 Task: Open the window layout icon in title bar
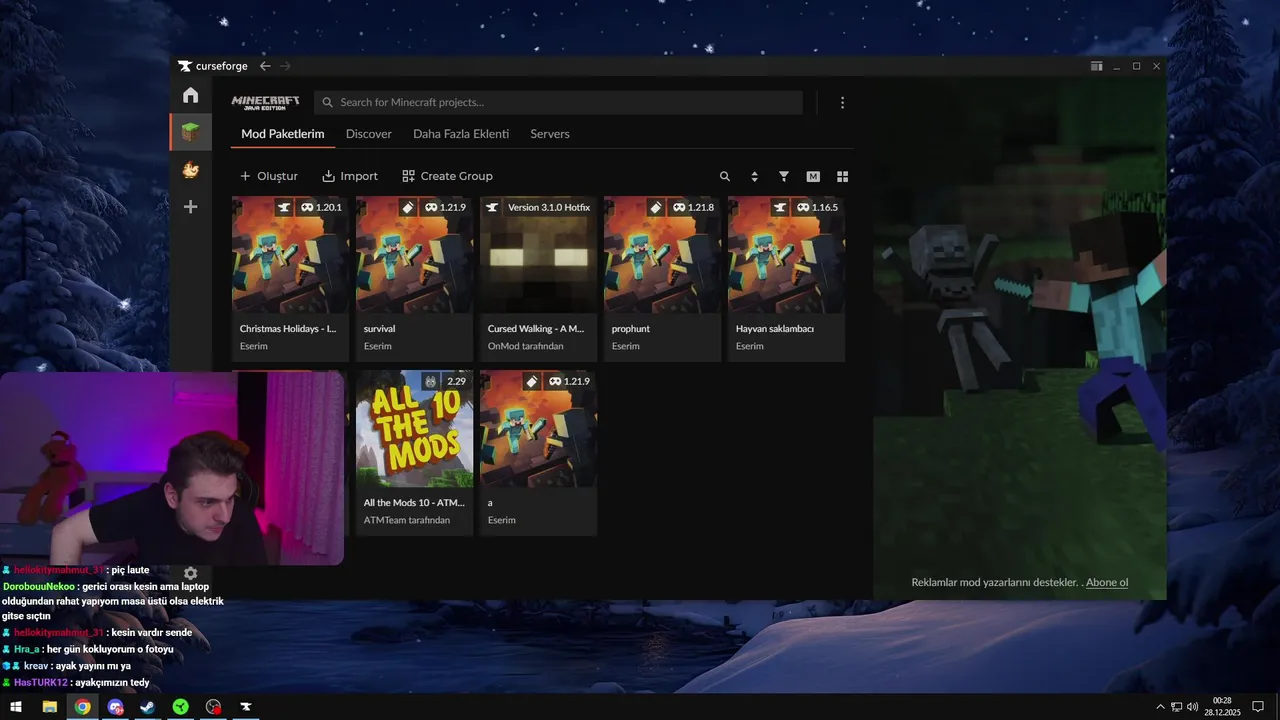[1096, 66]
